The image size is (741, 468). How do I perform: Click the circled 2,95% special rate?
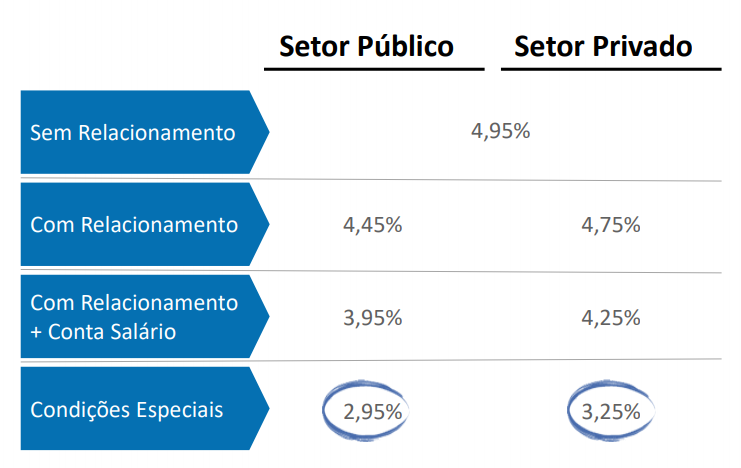pyautogui.click(x=372, y=411)
